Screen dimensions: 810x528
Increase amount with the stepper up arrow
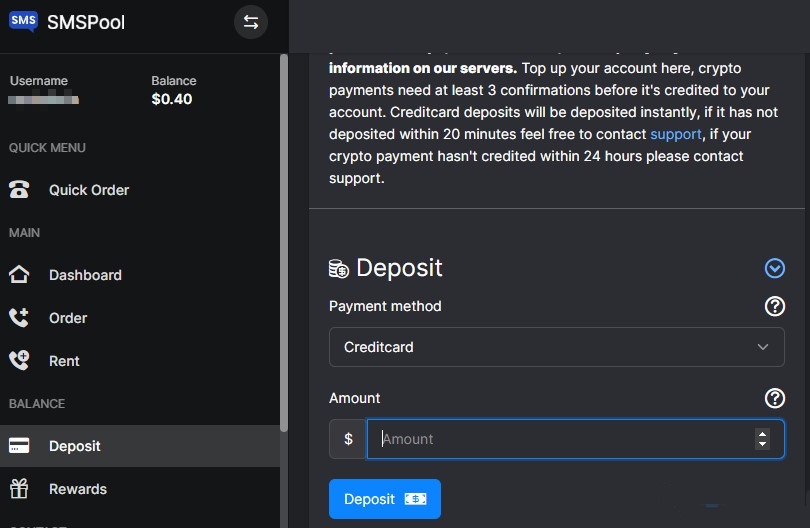click(x=763, y=433)
